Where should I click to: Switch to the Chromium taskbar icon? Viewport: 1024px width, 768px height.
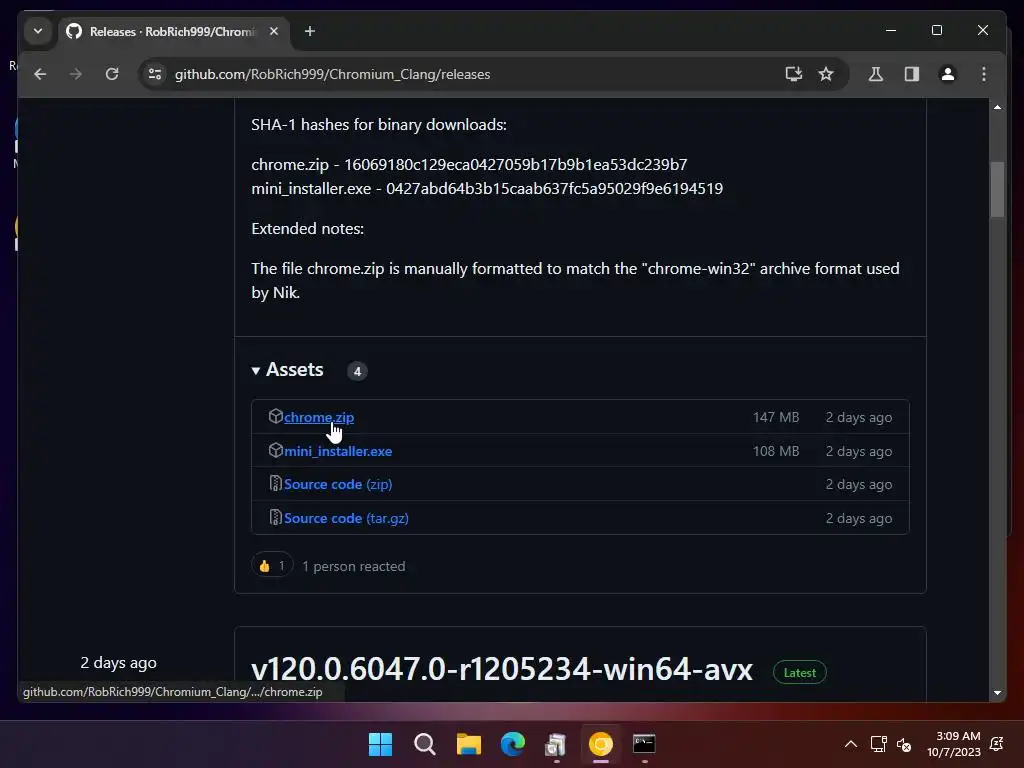click(601, 744)
